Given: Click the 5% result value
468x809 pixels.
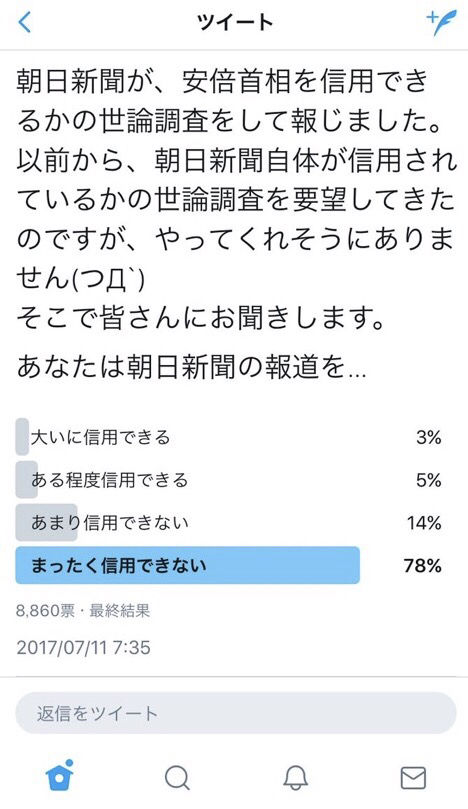Looking at the screenshot, I should tap(429, 480).
